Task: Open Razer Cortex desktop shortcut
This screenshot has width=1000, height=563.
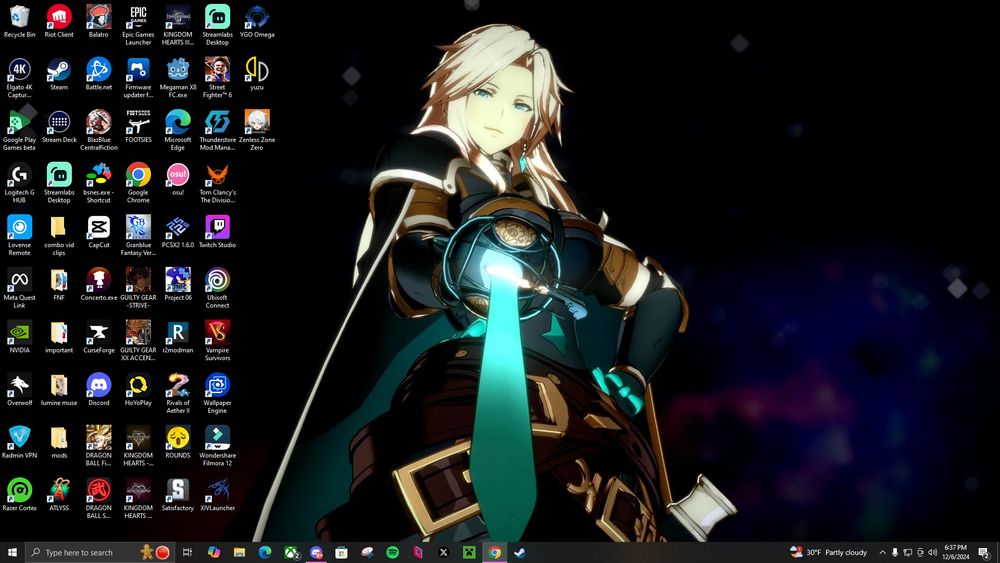Action: [x=19, y=495]
